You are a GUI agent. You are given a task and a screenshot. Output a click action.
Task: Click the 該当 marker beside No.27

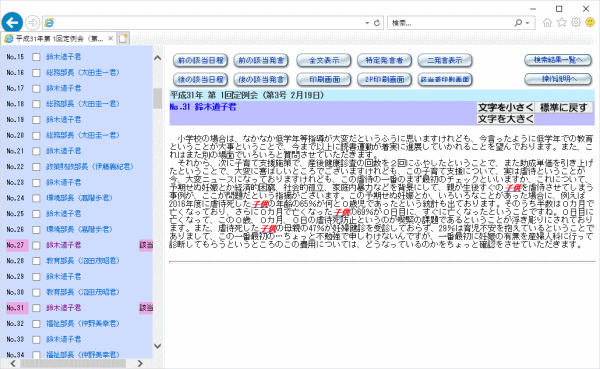[146, 245]
